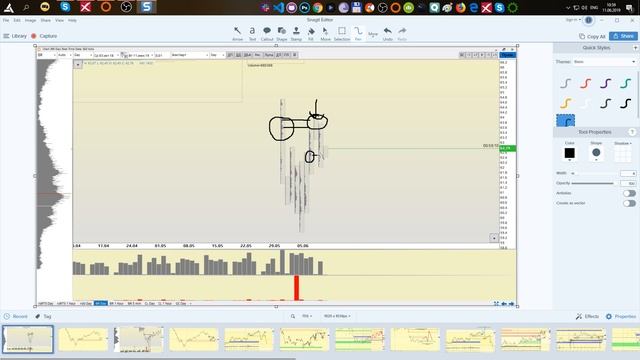Choose the thick black pen quick style
Image resolution: width=640 pixels, height=360 pixels.
[x=625, y=103]
